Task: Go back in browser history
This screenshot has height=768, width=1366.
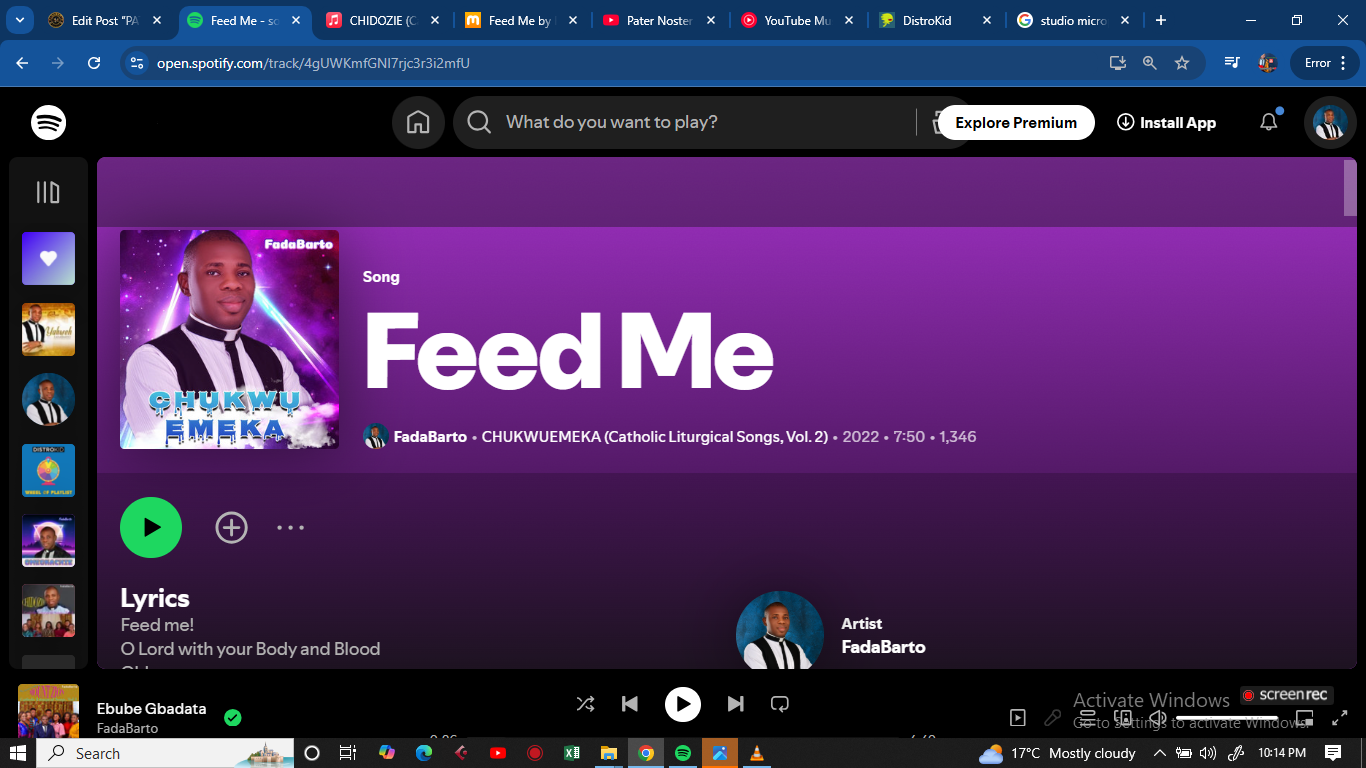Action: pyautogui.click(x=22, y=63)
